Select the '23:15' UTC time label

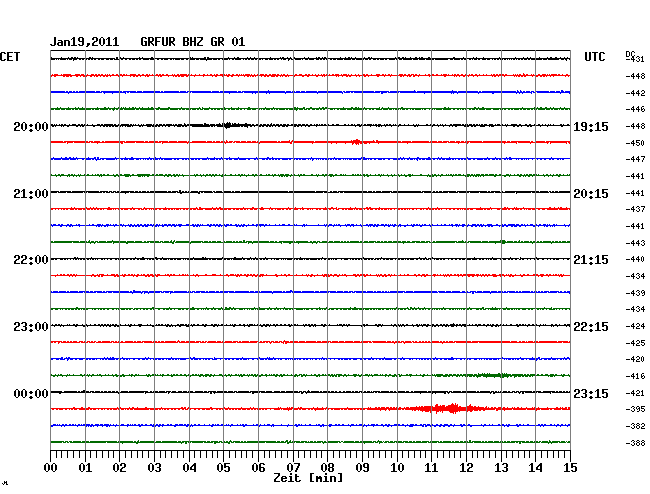point(591,393)
